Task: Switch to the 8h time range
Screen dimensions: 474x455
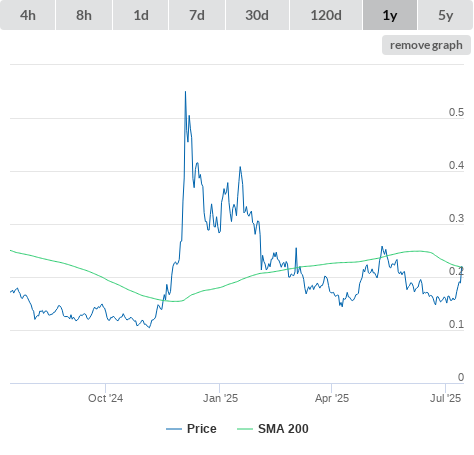Action: (84, 15)
